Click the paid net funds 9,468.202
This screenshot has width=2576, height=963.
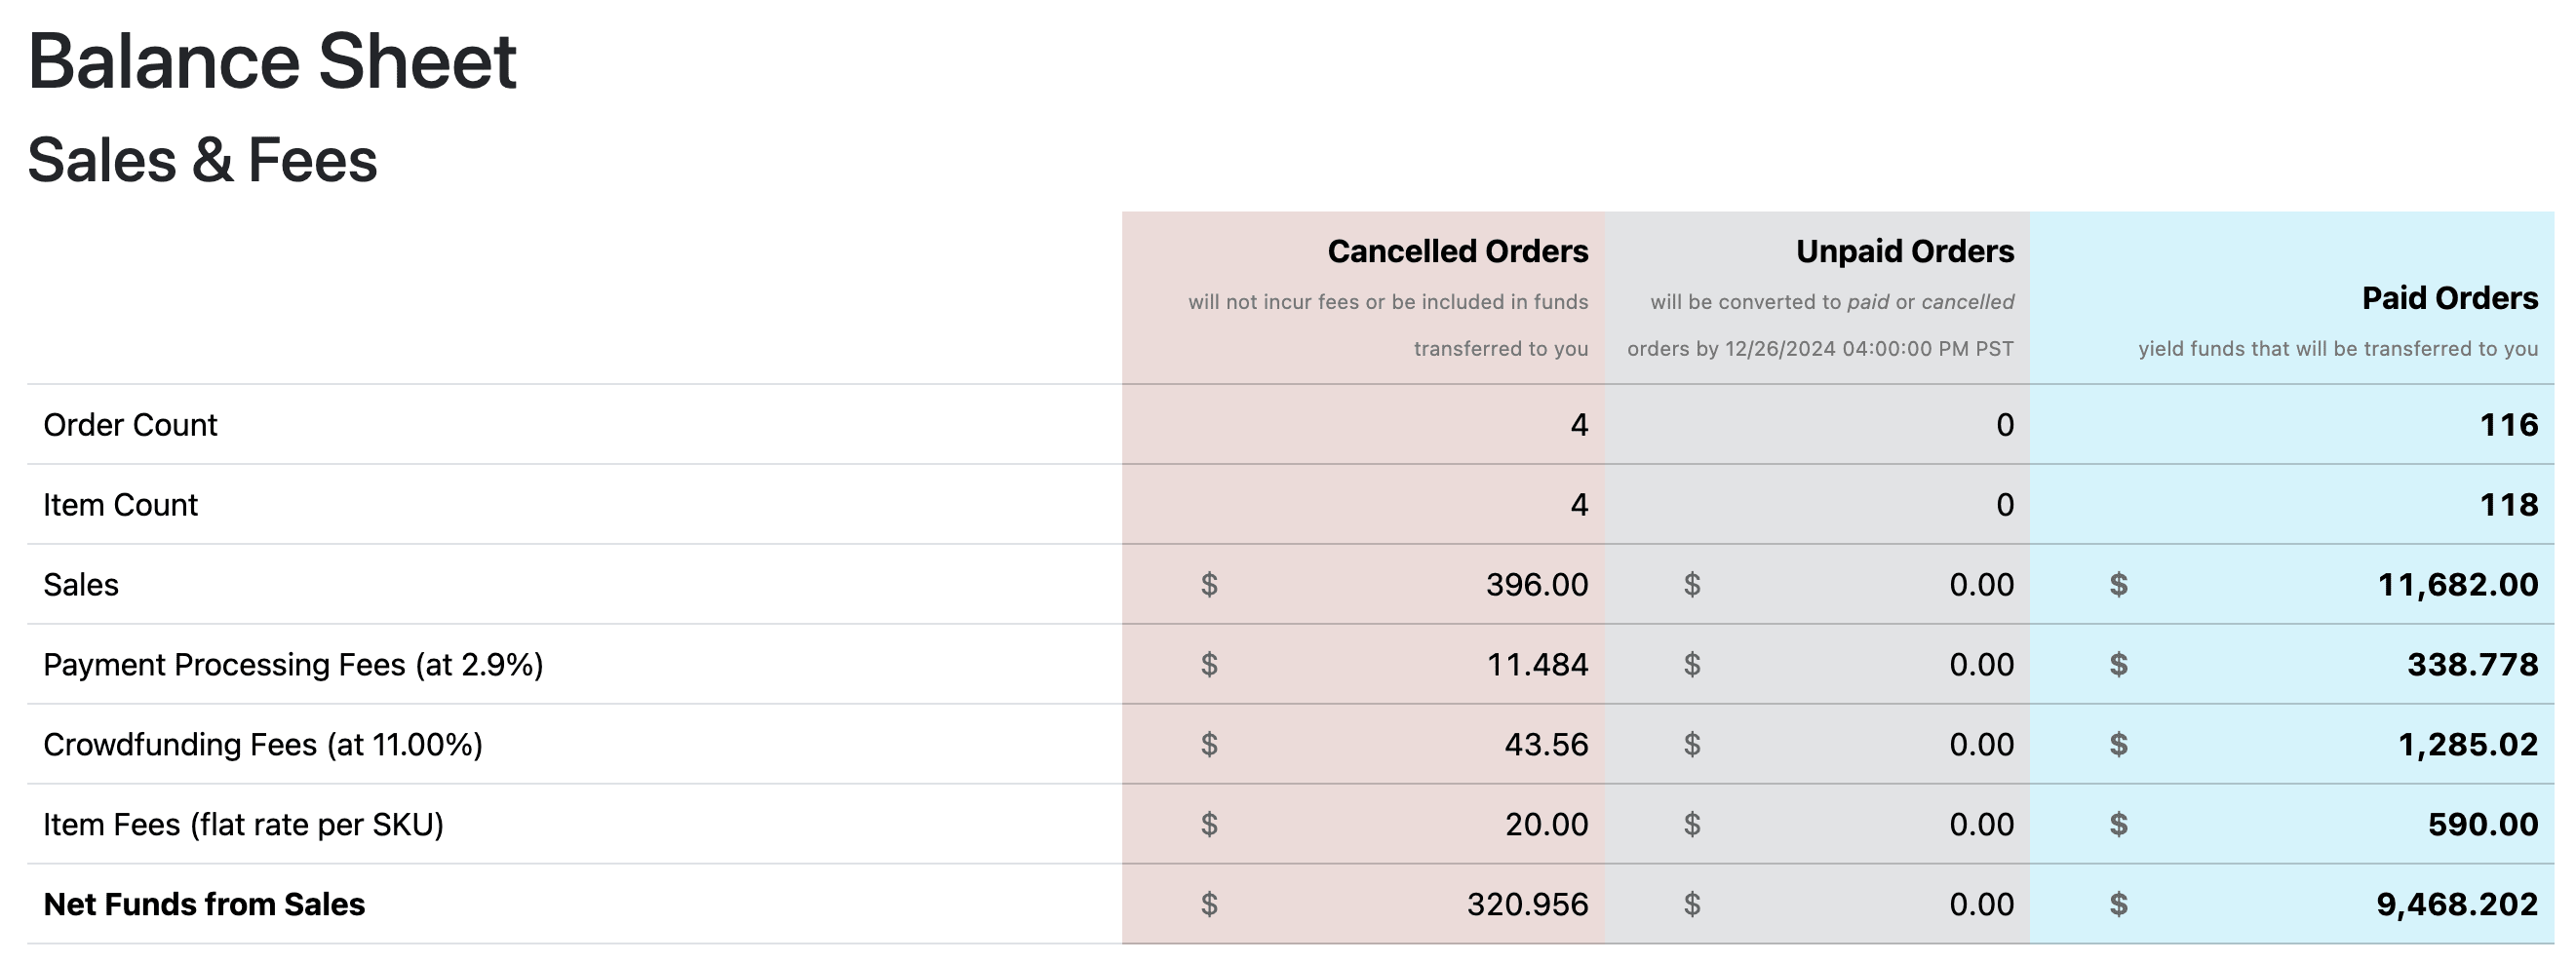coord(2456,904)
